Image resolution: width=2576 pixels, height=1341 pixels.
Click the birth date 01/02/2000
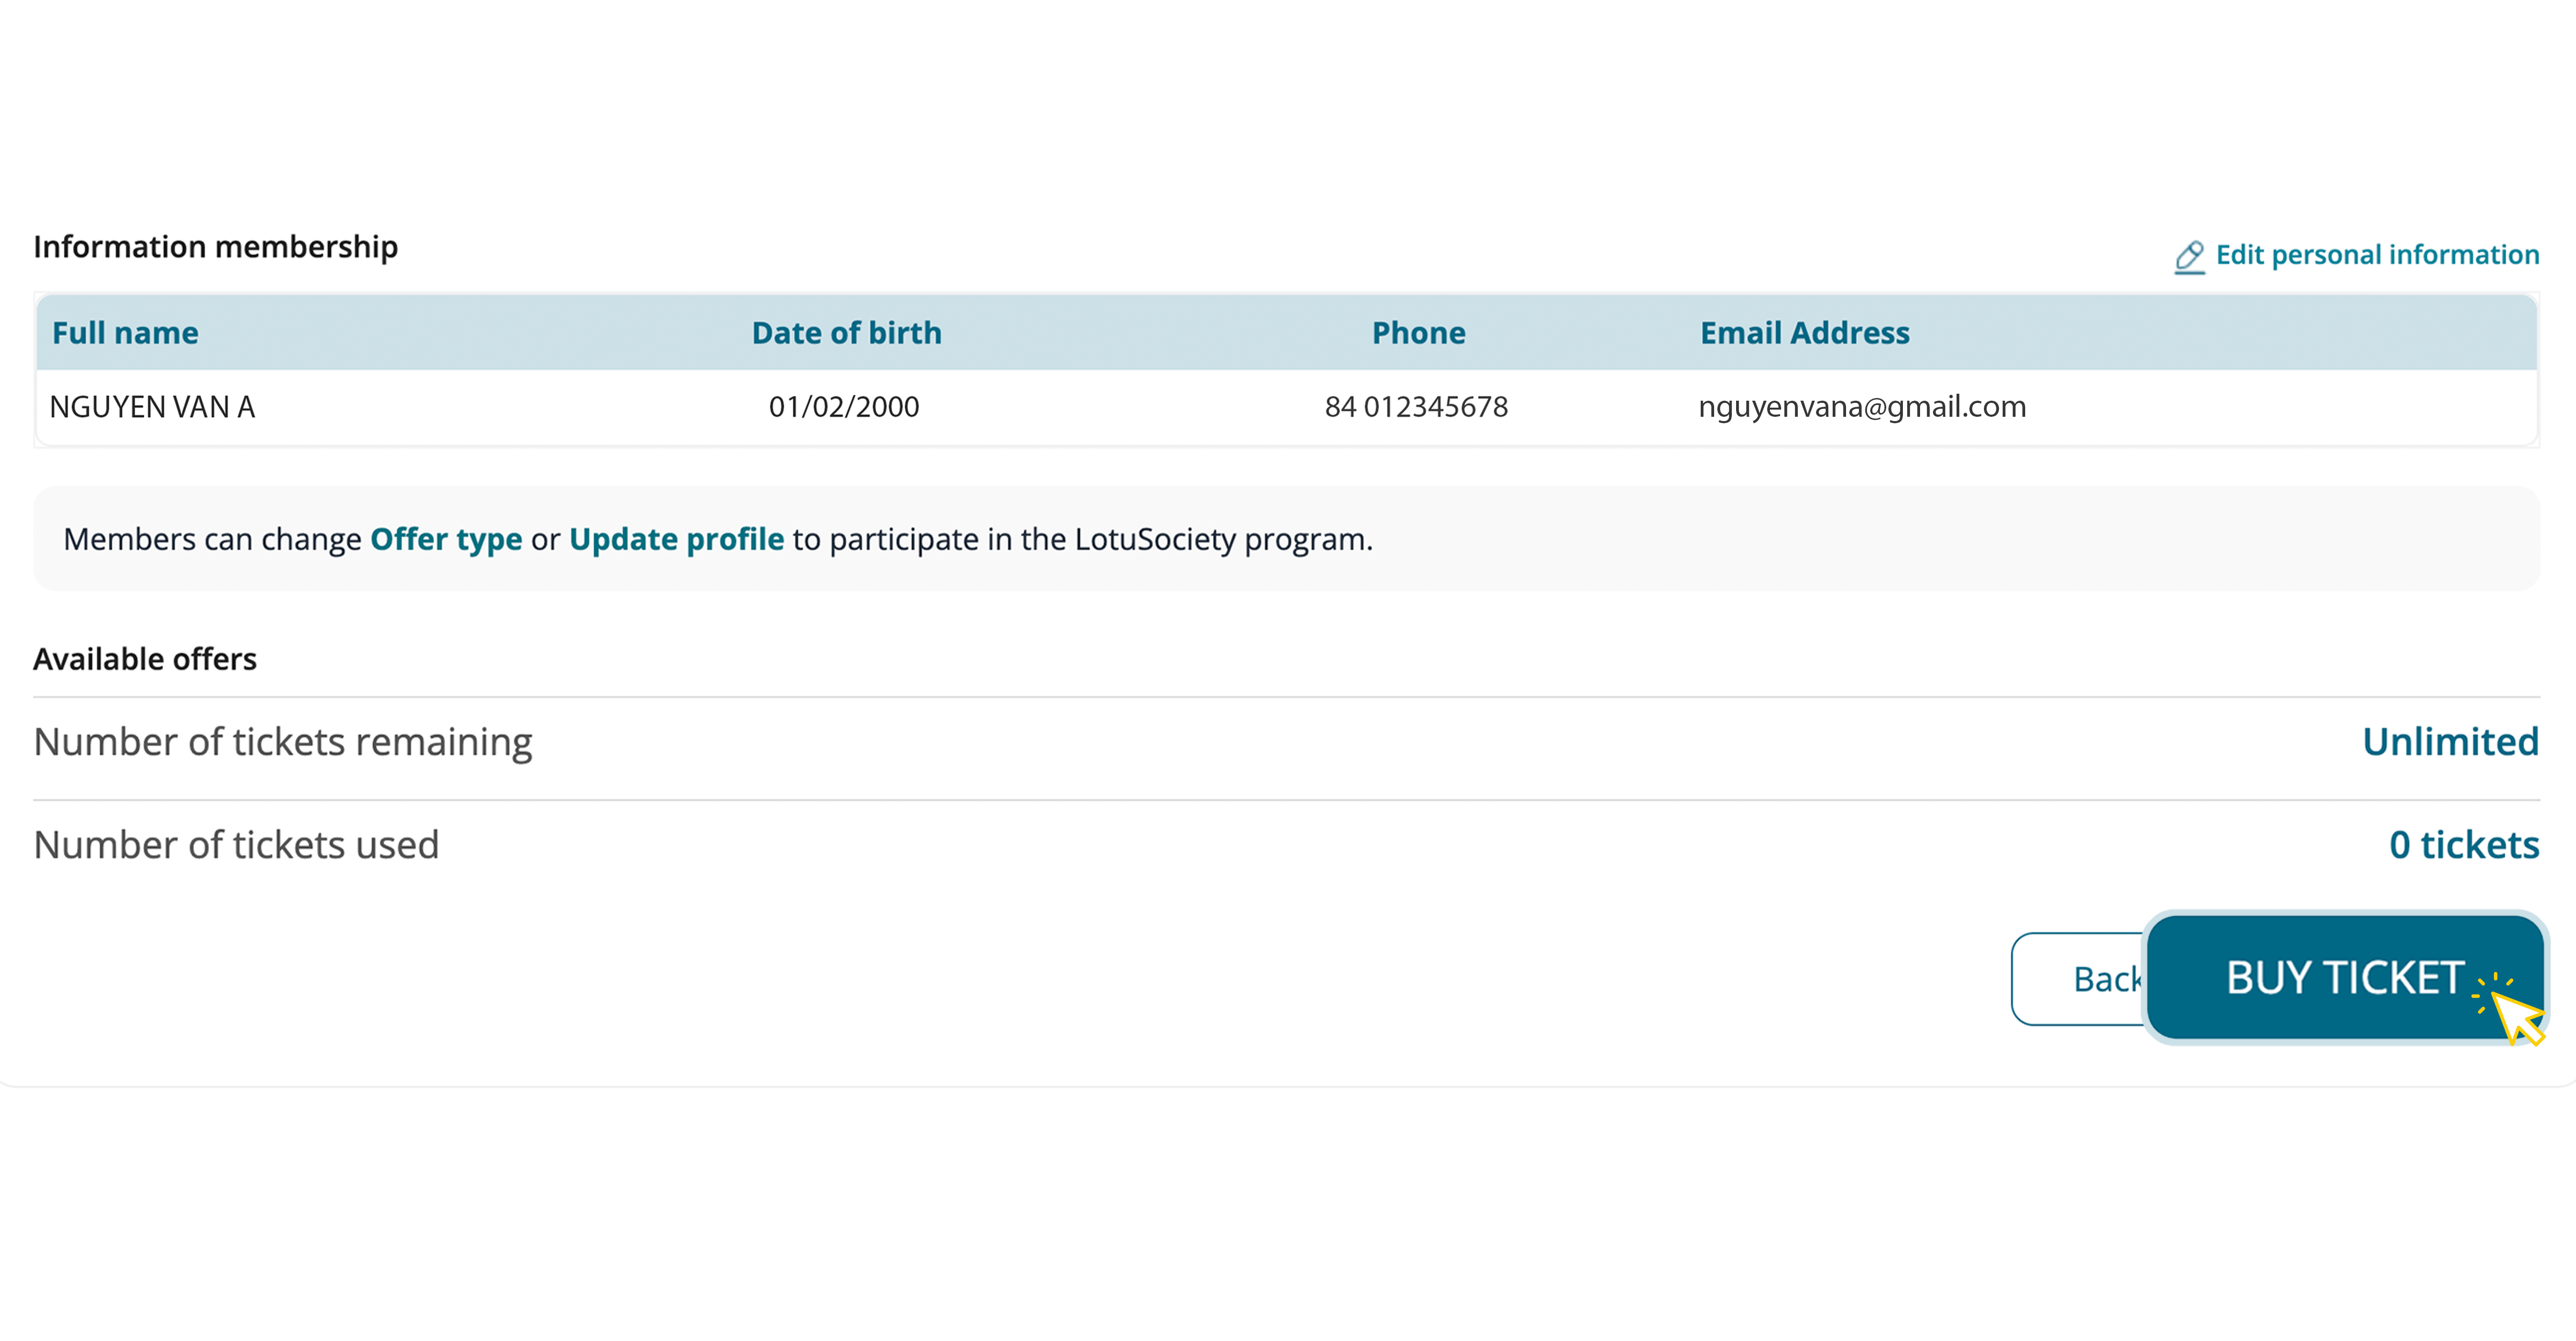843,407
